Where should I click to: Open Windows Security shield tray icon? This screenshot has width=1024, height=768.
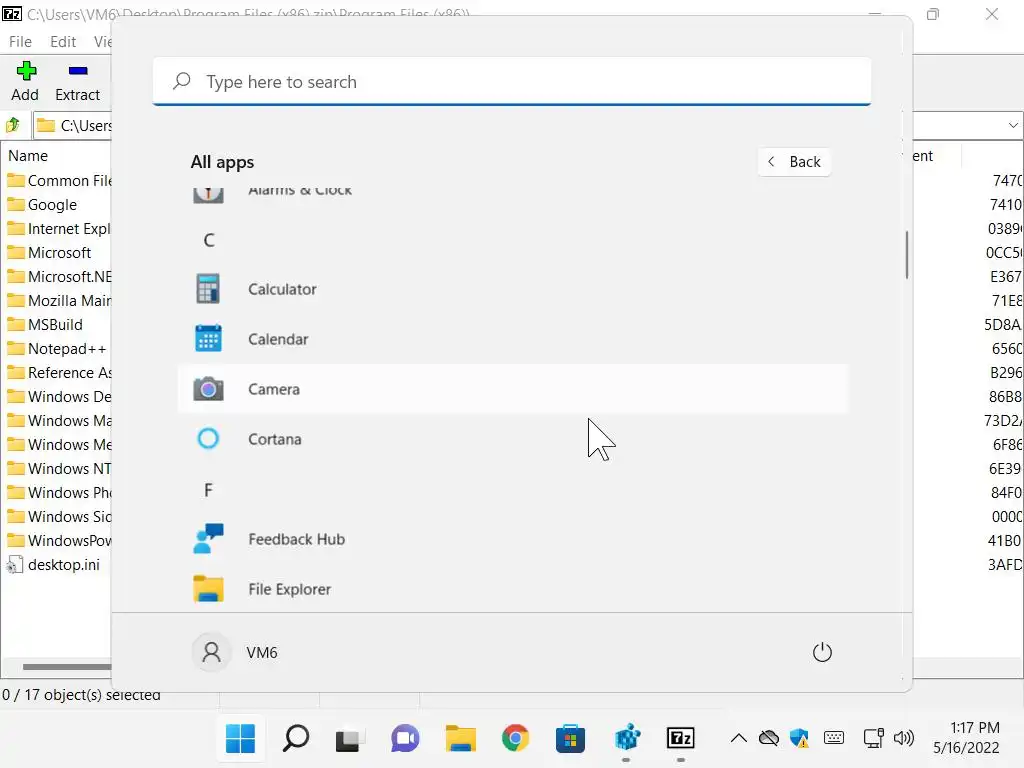pos(799,739)
